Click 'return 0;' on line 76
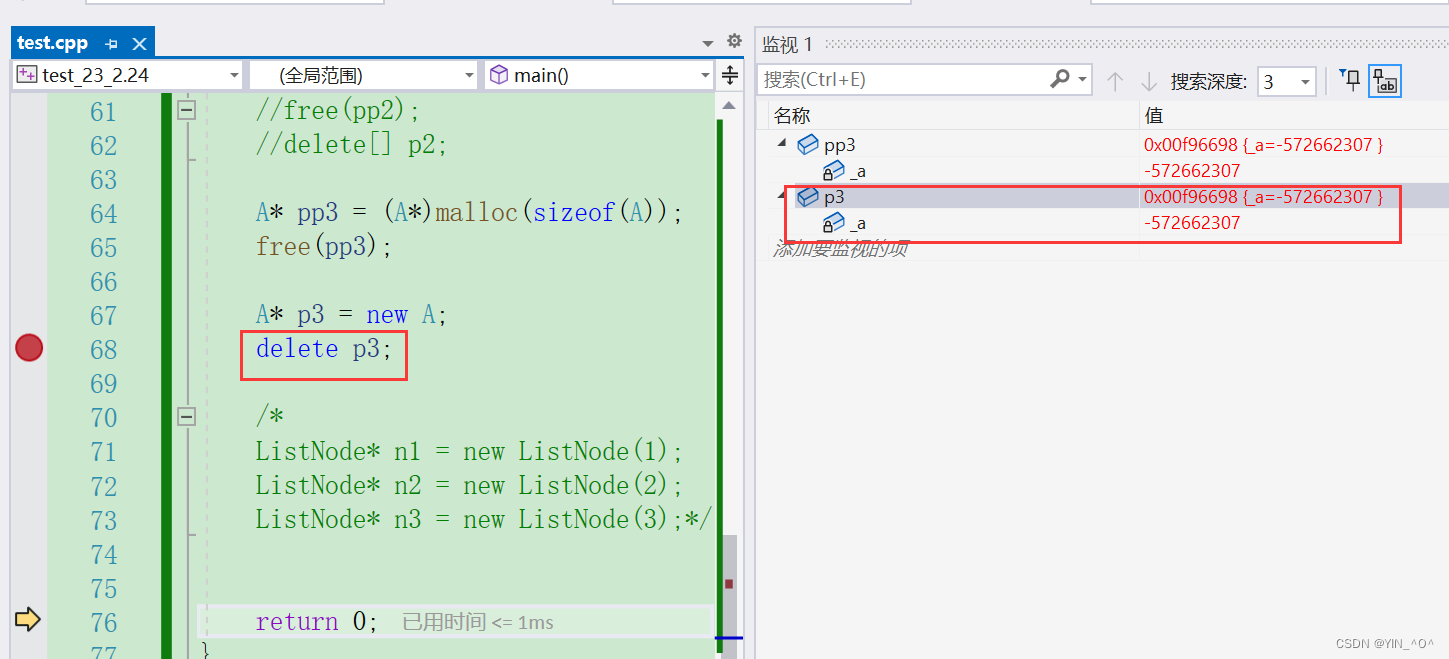This screenshot has height=659, width=1449. 317,621
